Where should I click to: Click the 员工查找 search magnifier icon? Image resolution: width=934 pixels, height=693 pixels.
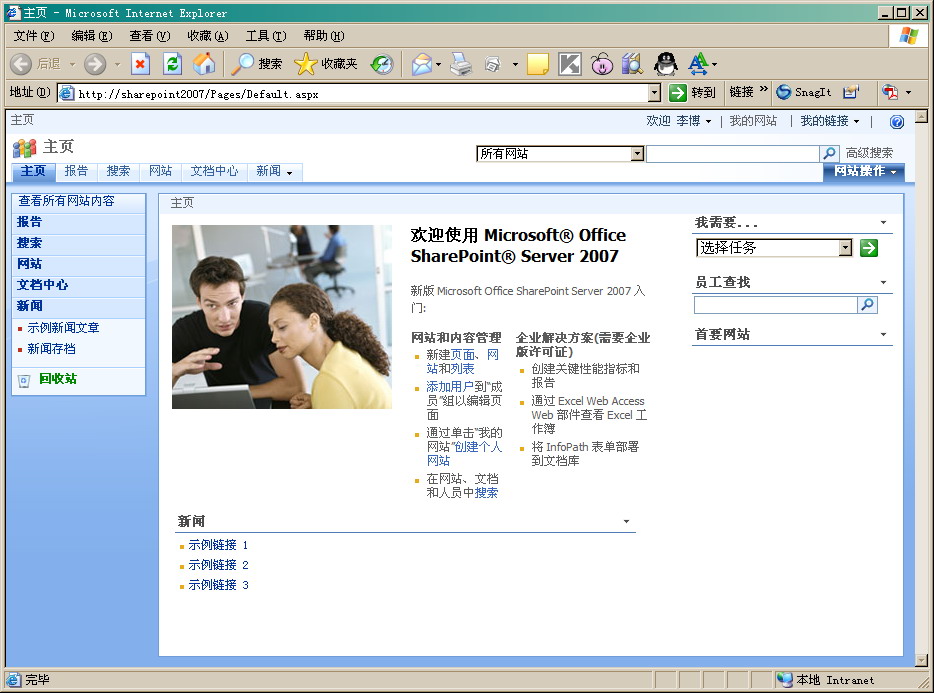coord(867,304)
